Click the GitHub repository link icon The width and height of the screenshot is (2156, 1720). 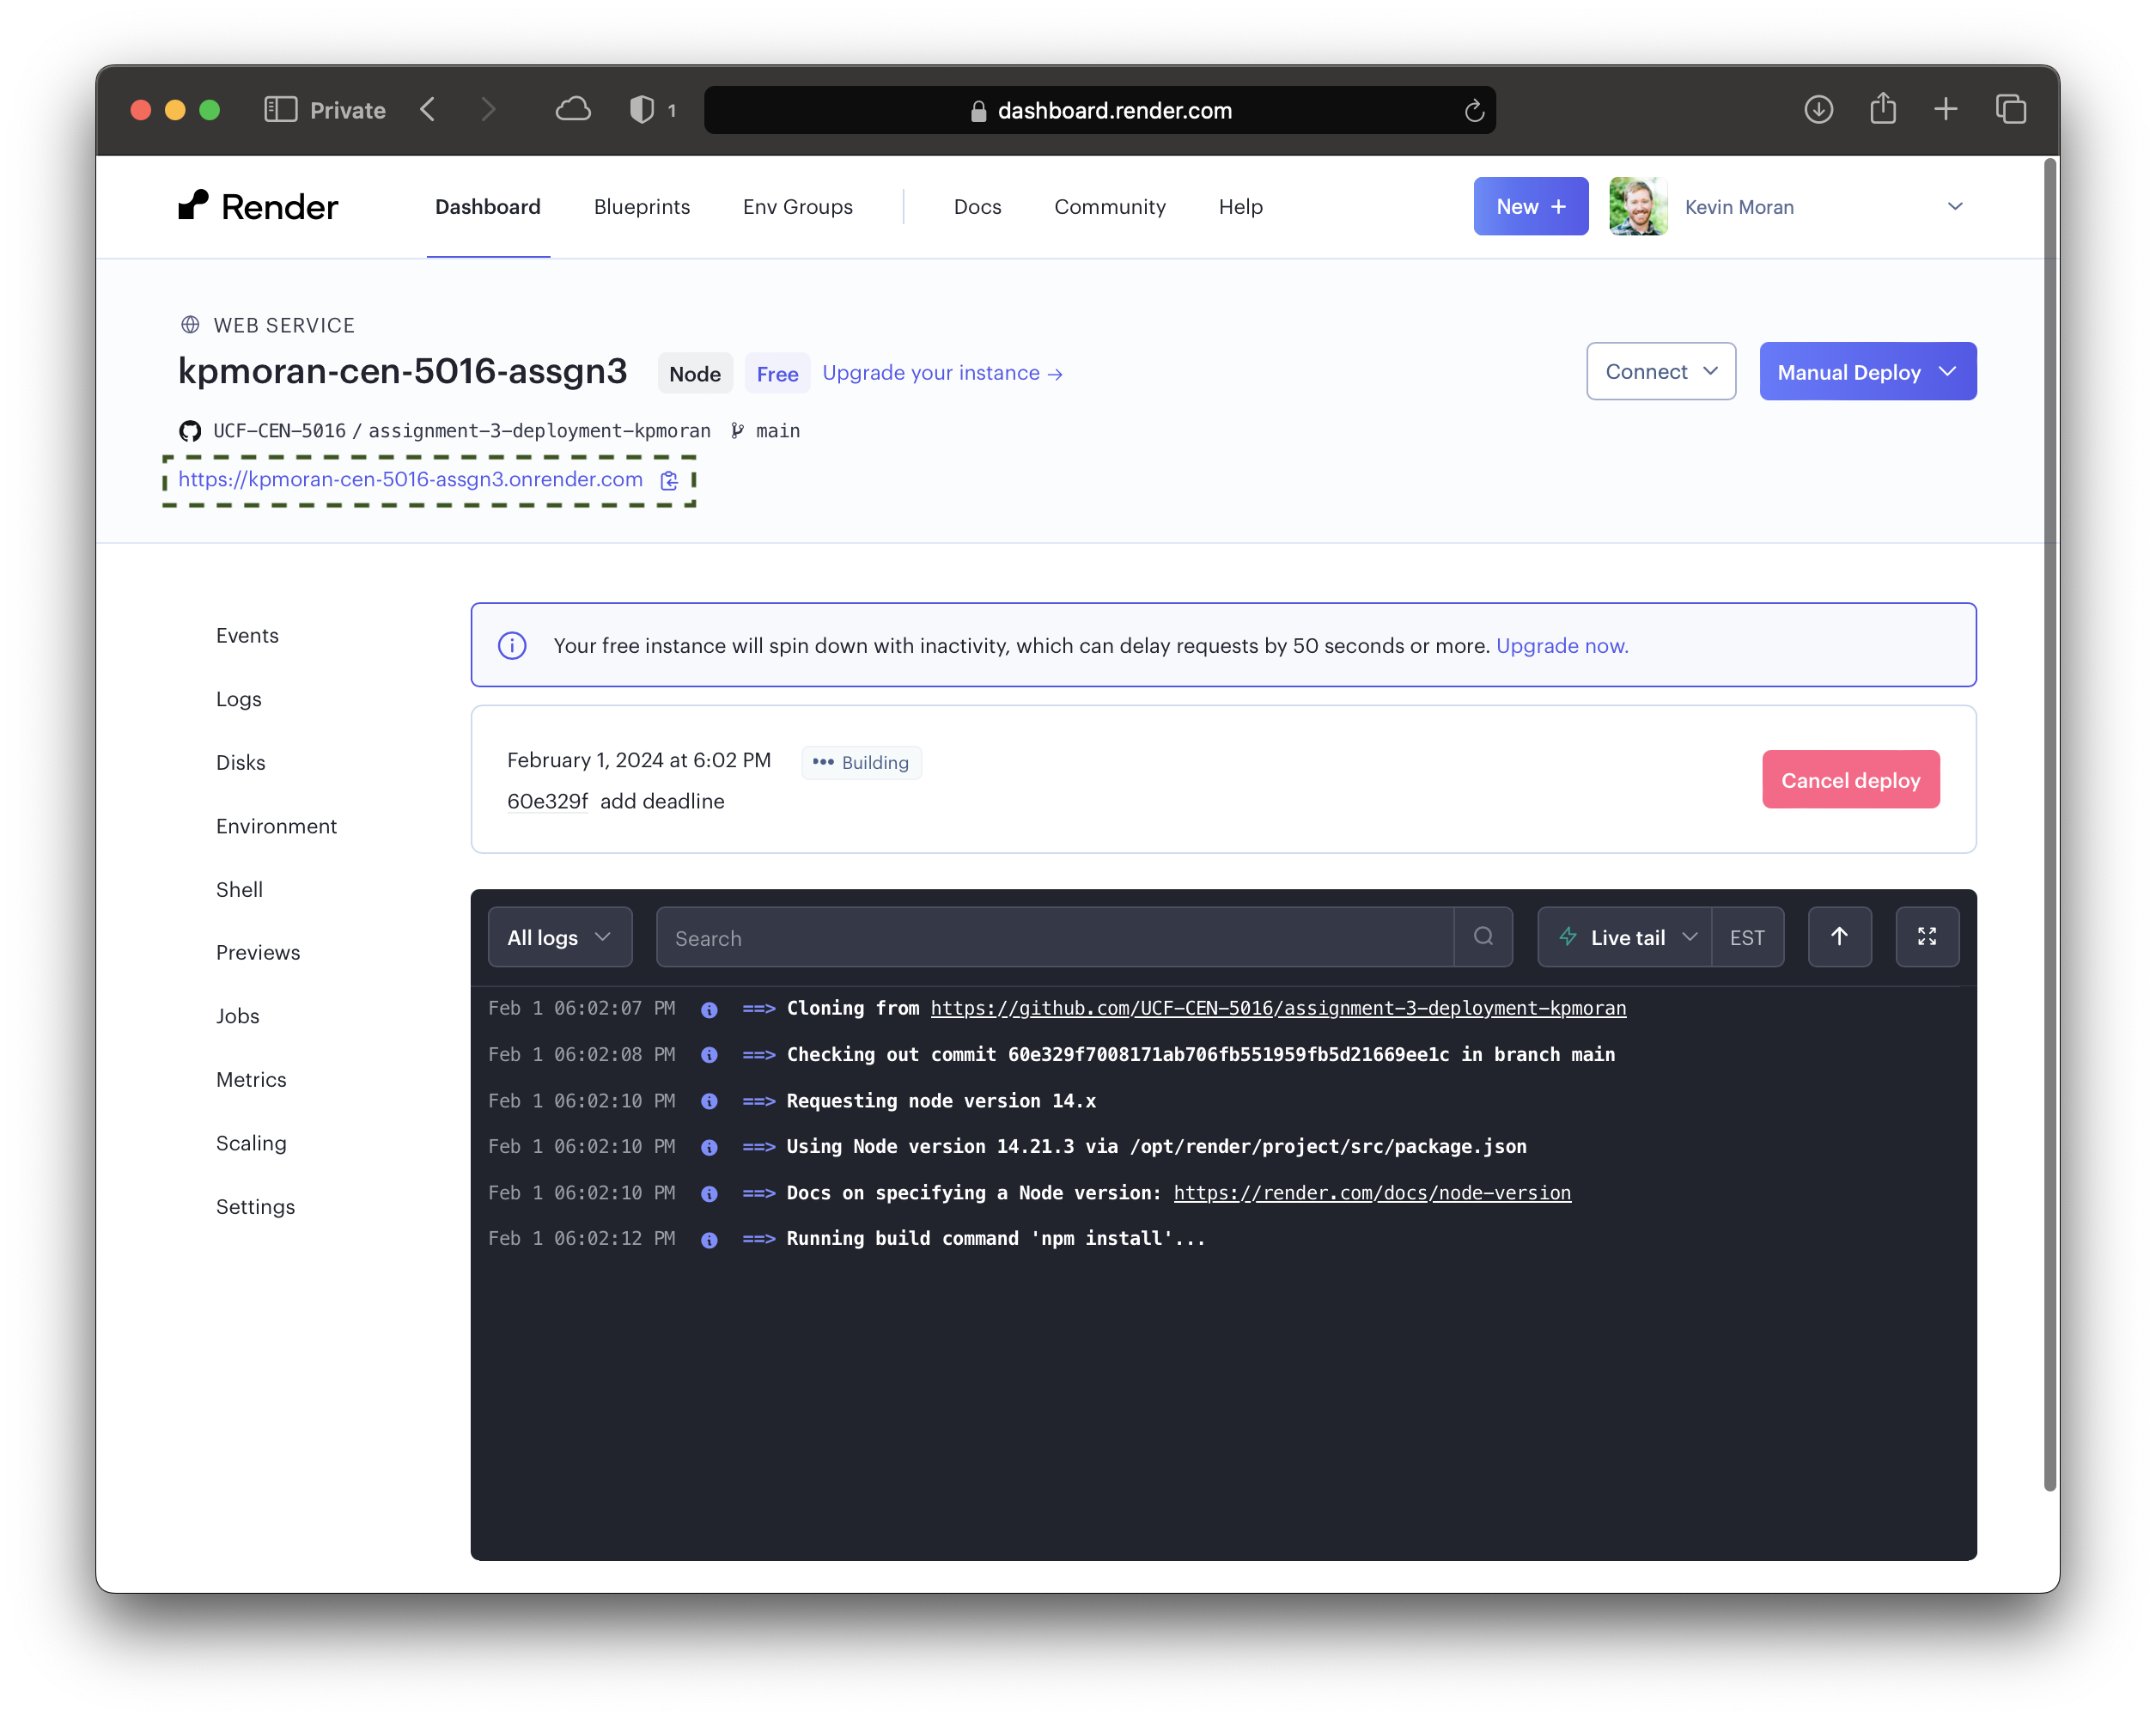pyautogui.click(x=190, y=430)
